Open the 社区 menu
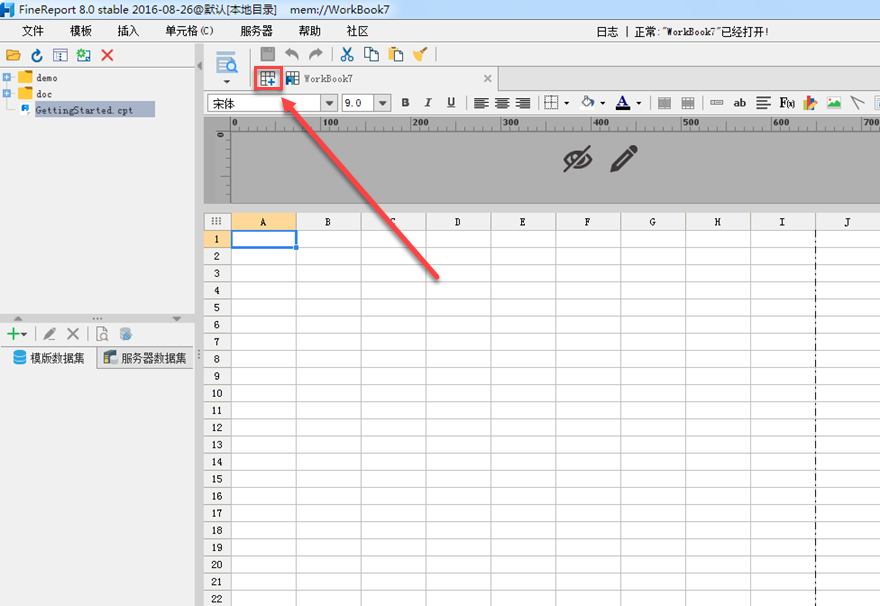This screenshot has width=880, height=606. pyautogui.click(x=357, y=31)
